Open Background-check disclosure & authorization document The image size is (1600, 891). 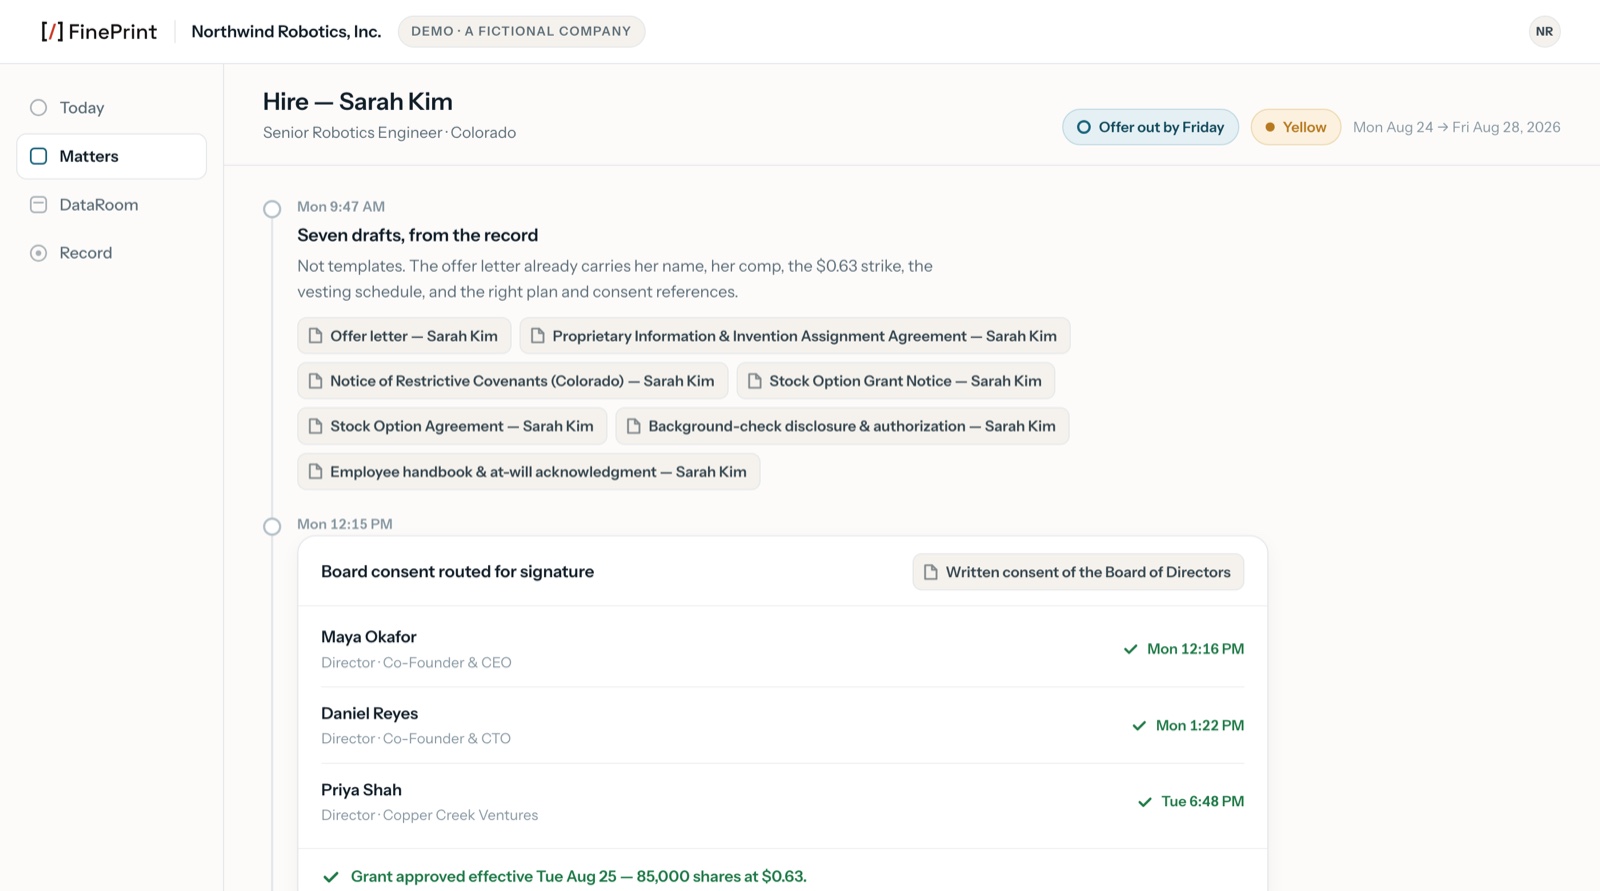point(842,426)
